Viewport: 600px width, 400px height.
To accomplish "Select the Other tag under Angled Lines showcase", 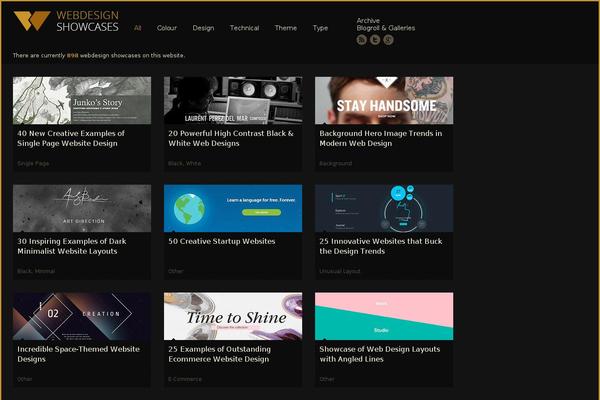I will [x=327, y=379].
